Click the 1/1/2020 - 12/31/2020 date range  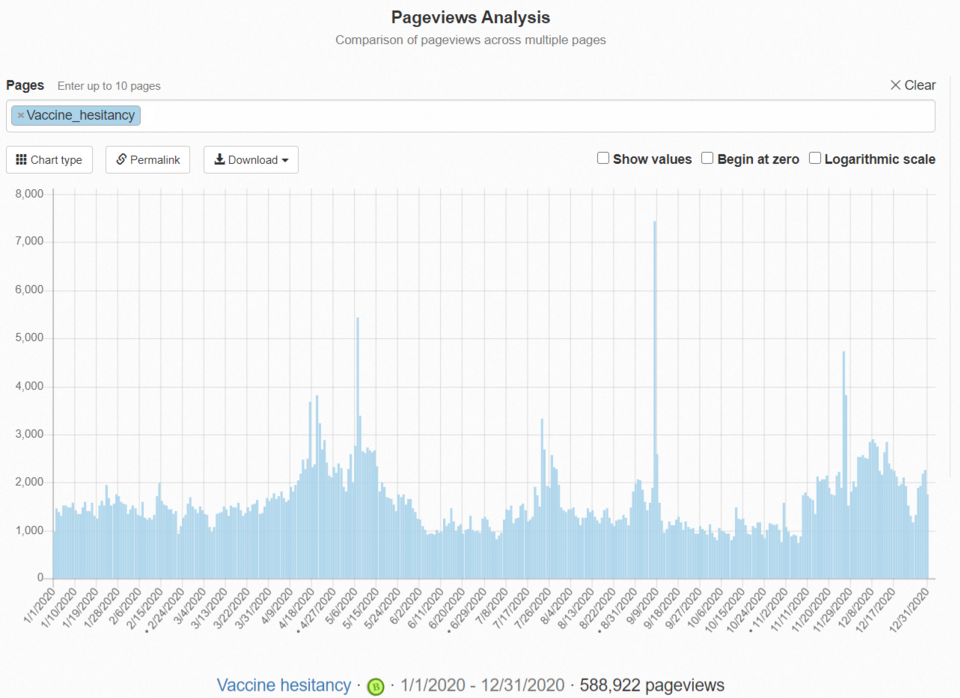[x=484, y=685]
